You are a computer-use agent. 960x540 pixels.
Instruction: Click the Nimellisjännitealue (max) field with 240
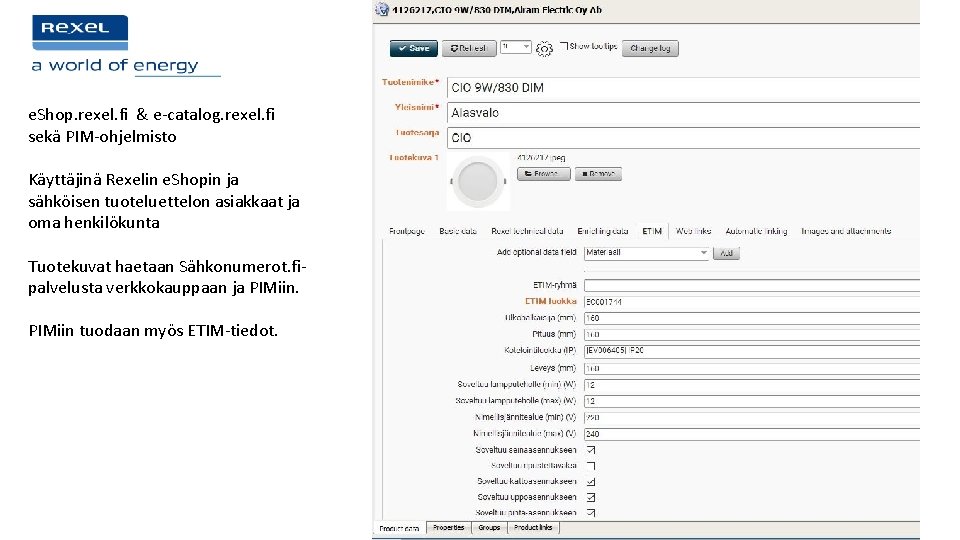[x=752, y=433]
